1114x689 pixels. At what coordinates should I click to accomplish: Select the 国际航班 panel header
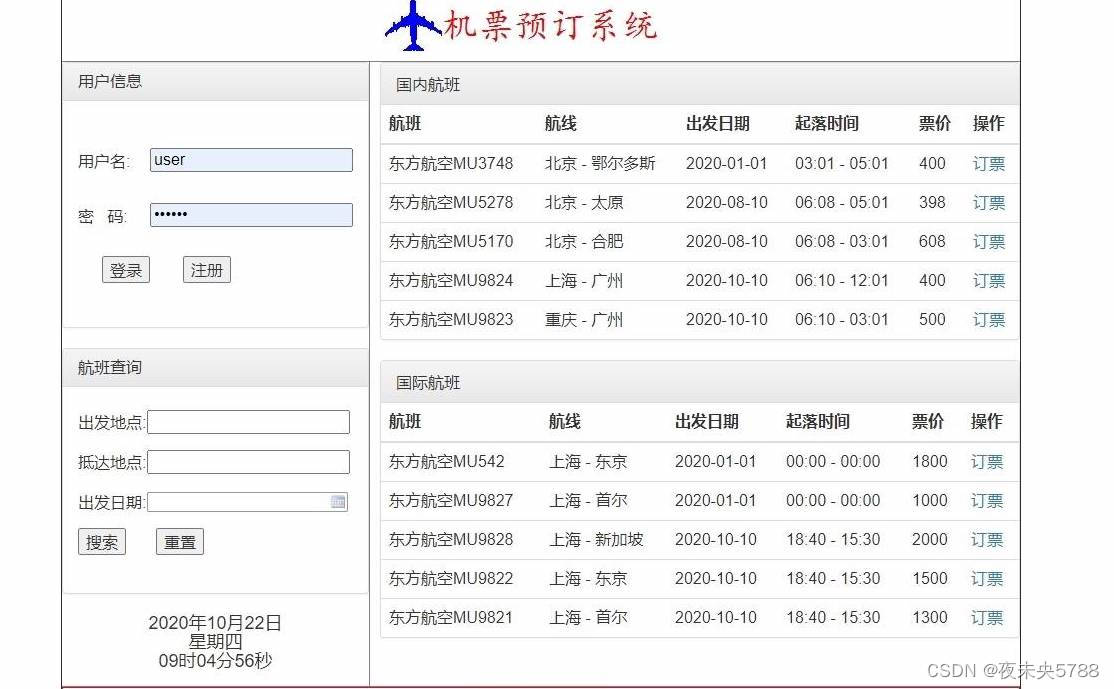click(700, 383)
